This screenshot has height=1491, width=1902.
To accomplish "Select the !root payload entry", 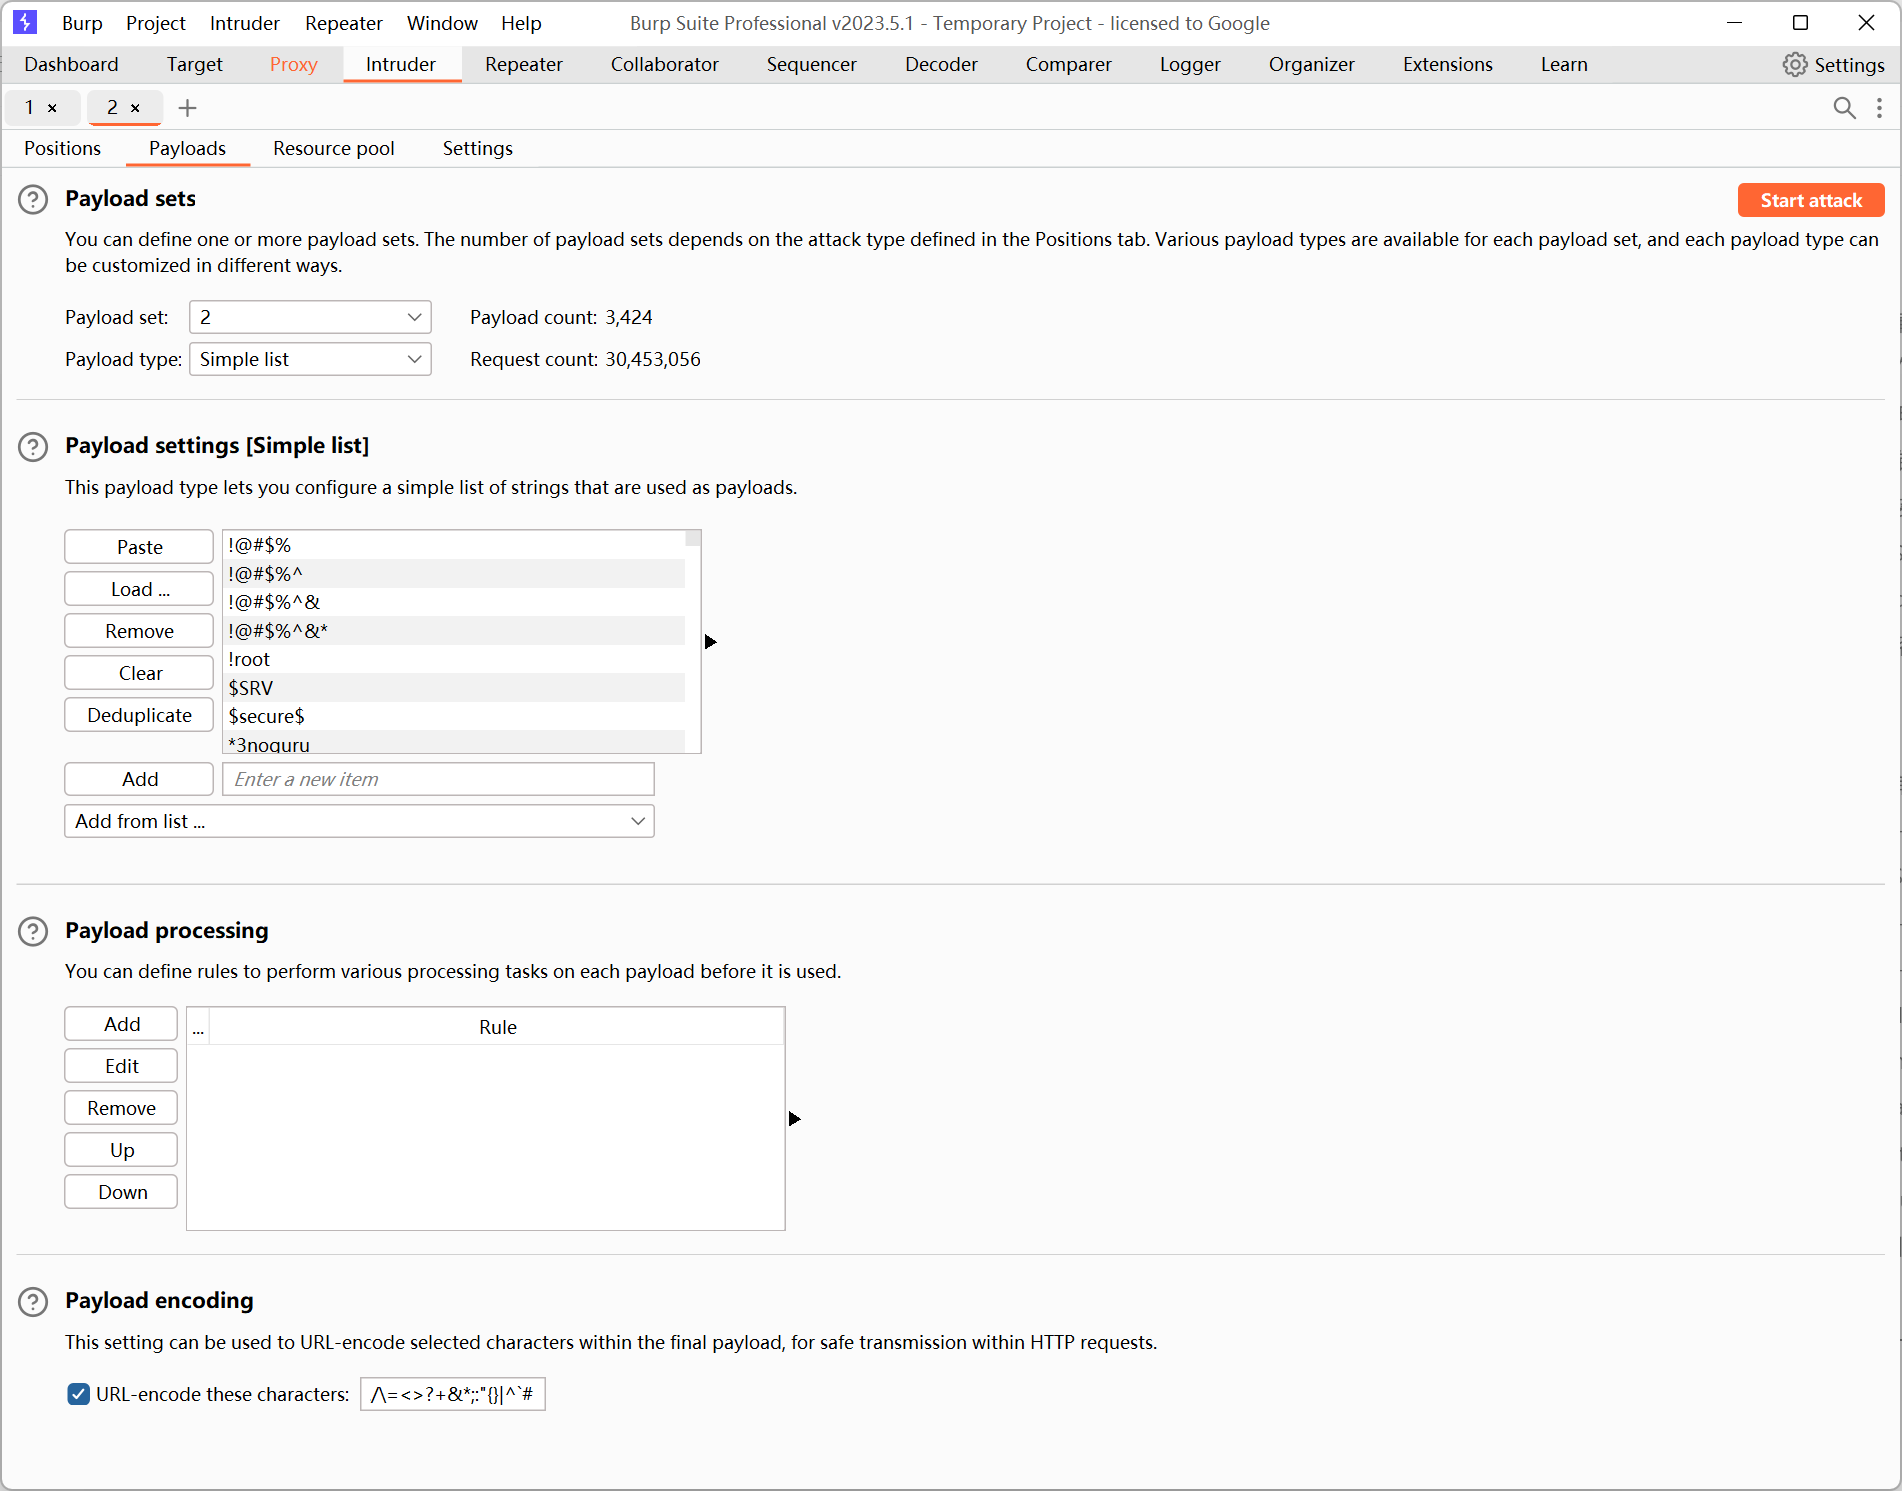I will coord(455,659).
